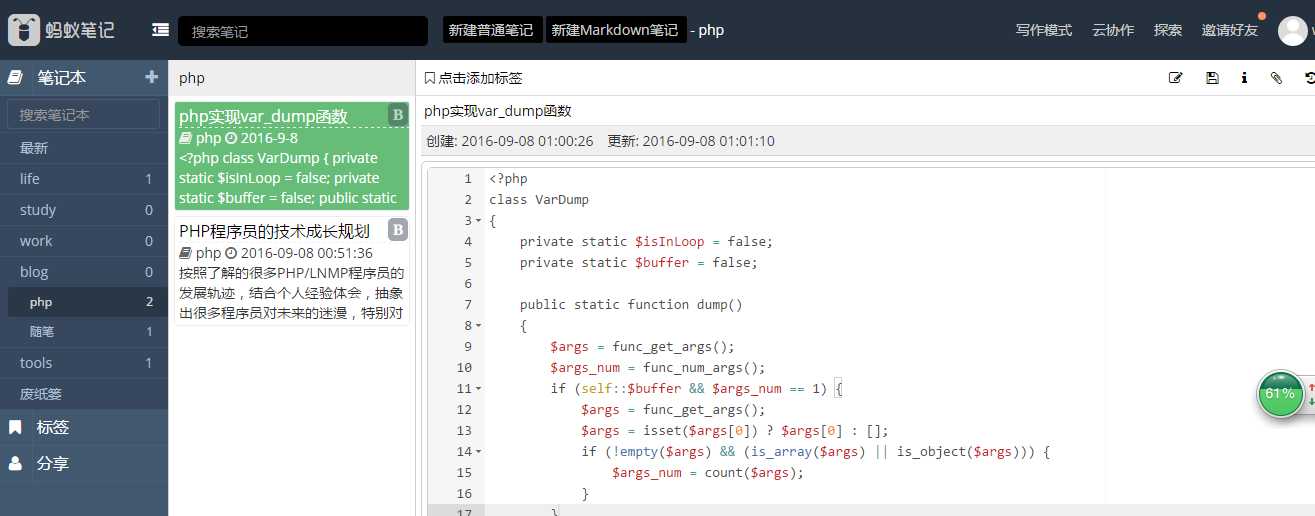
Task: Focus the 搜索笔记本 notebook search field
Action: [84, 114]
